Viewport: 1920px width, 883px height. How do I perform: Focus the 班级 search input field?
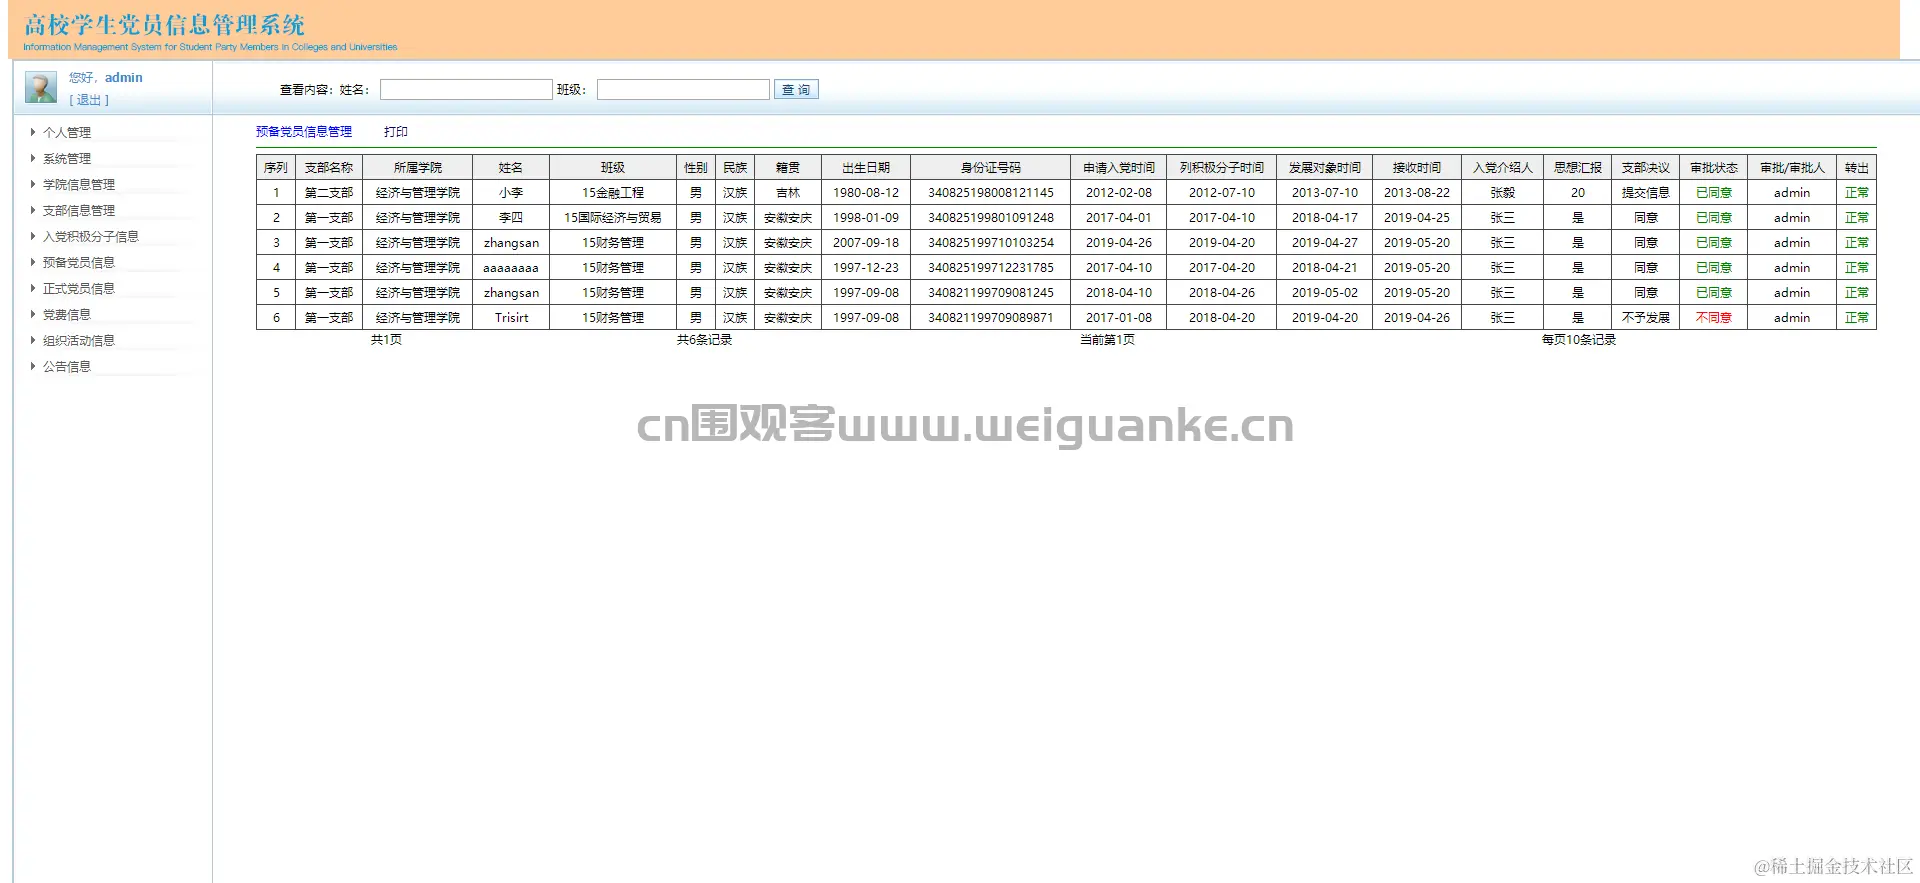[683, 90]
